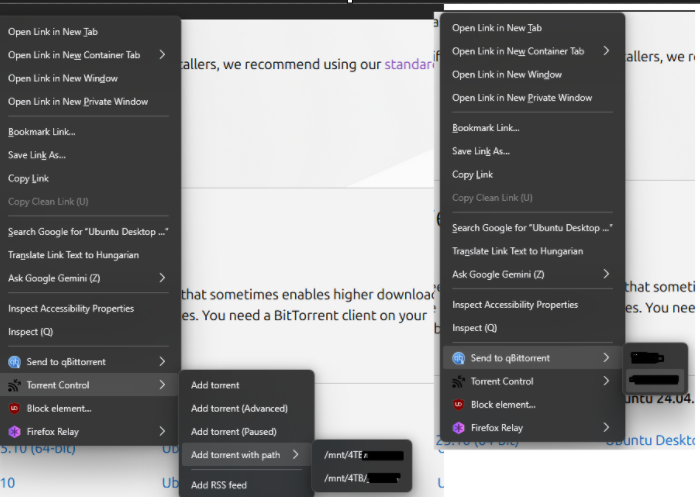Expand Firefox Relay arrow in right menu
Viewport: 700px width, 497px height.
(606, 427)
